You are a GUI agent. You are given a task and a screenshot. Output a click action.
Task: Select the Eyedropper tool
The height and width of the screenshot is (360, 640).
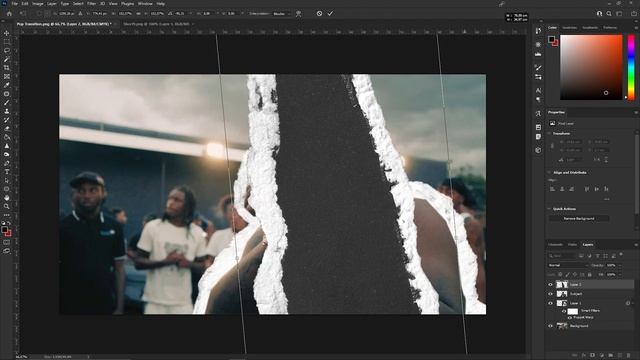point(7,85)
